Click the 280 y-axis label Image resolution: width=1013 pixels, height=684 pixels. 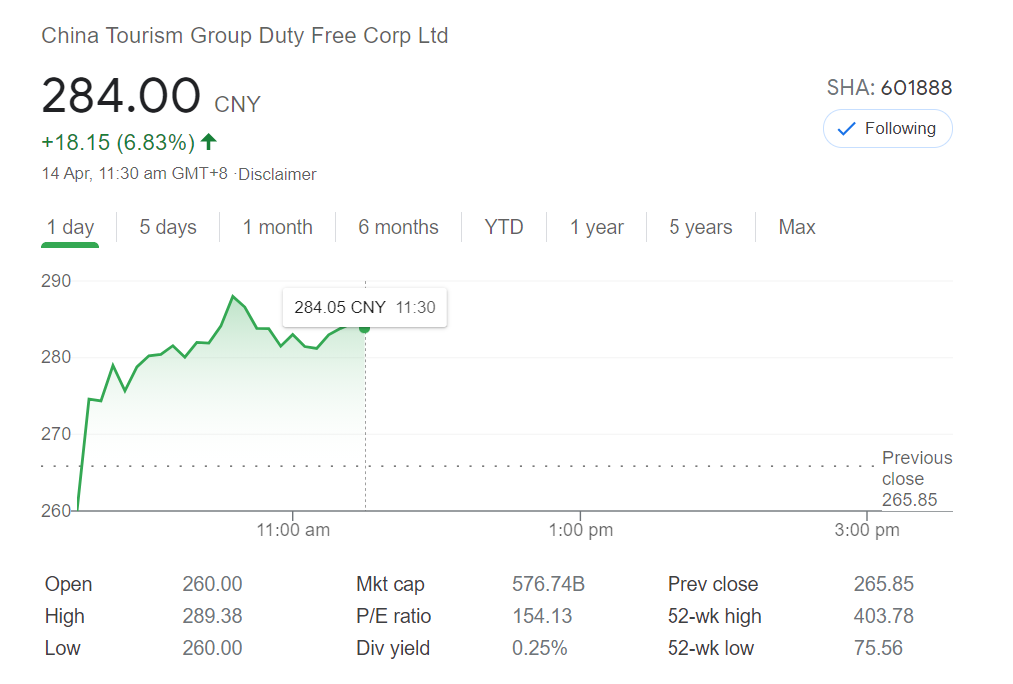(56, 357)
